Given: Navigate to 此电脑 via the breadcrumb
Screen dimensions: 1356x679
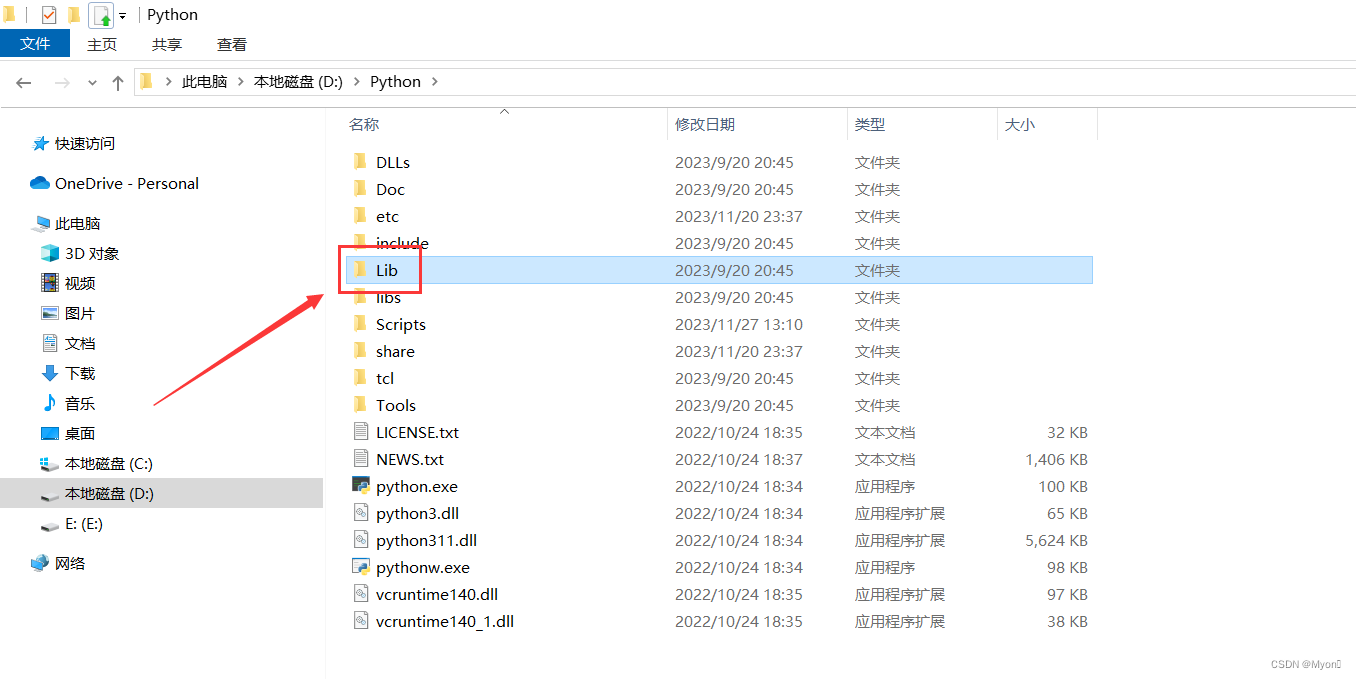Looking at the screenshot, I should [204, 82].
